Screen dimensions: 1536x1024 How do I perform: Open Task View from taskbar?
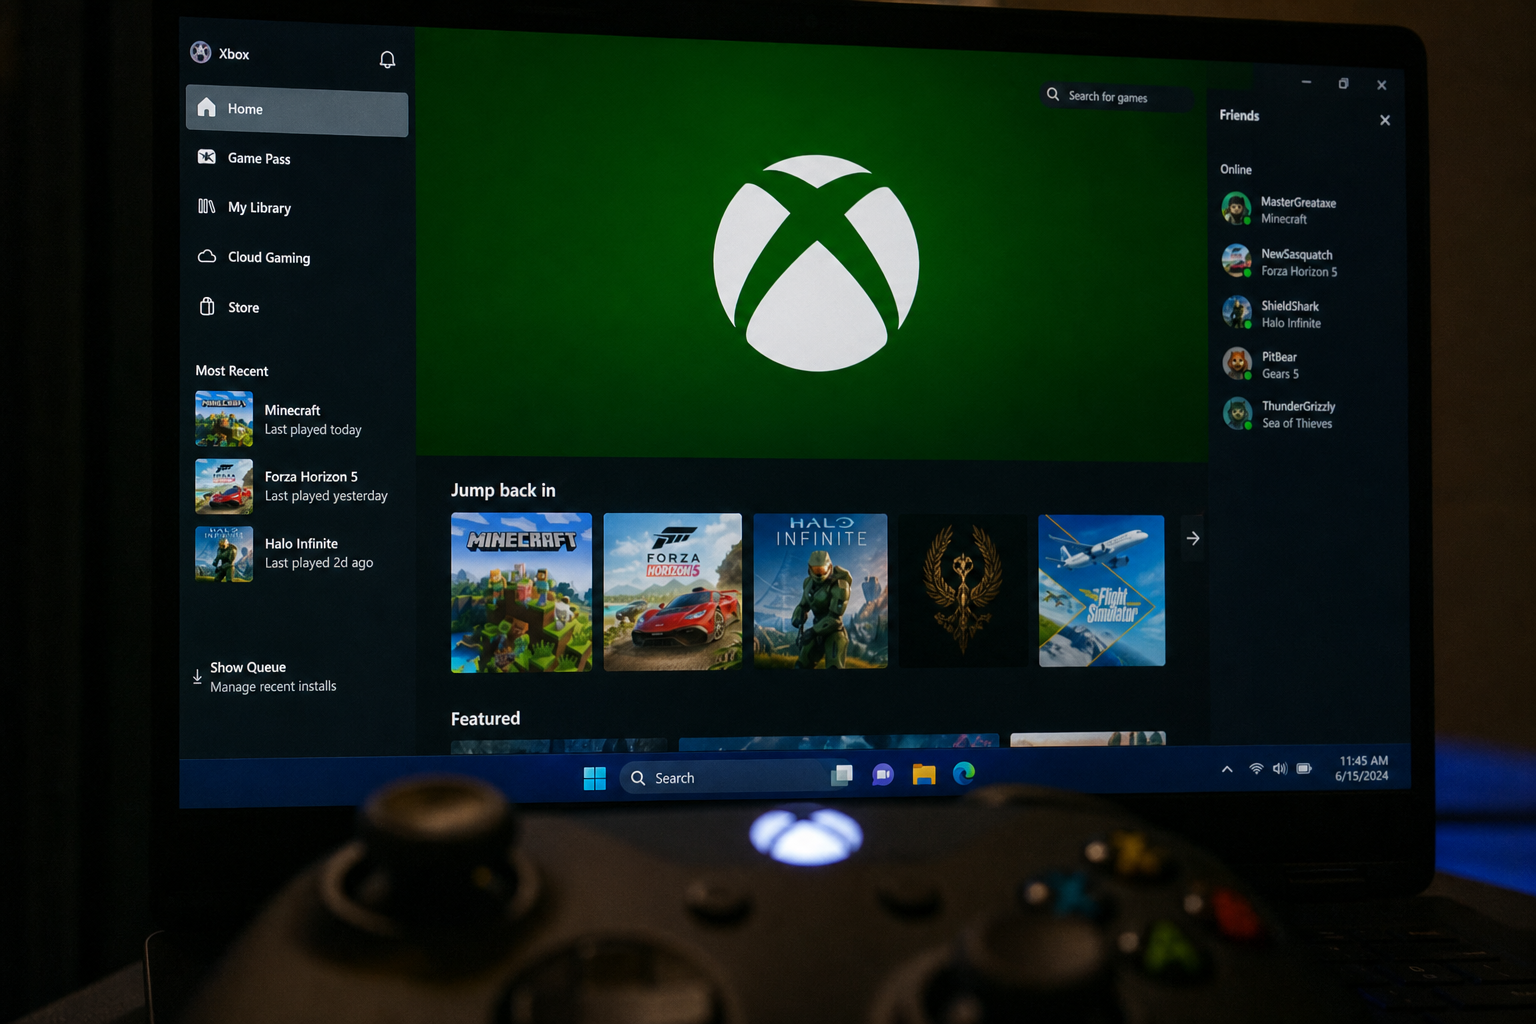click(x=842, y=775)
